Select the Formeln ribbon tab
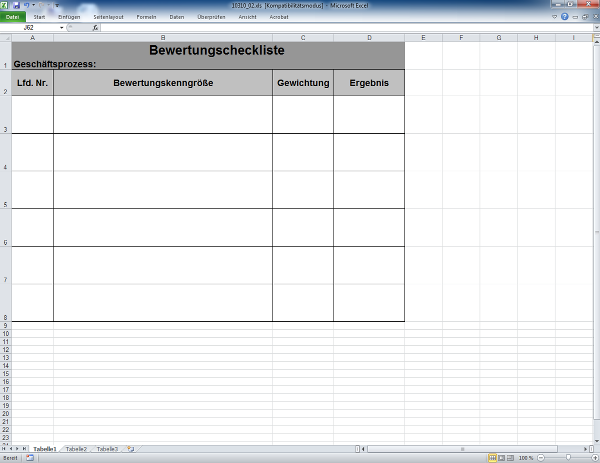 pos(146,17)
